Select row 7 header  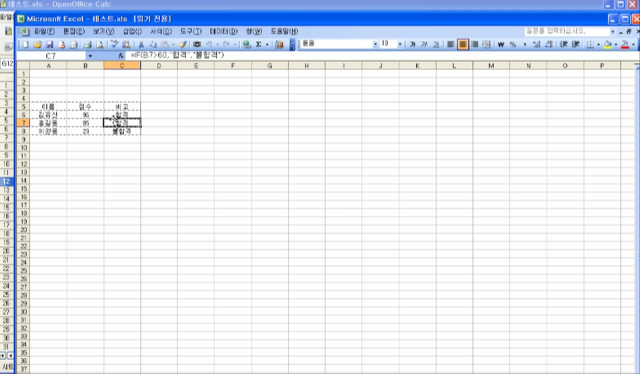point(23,122)
